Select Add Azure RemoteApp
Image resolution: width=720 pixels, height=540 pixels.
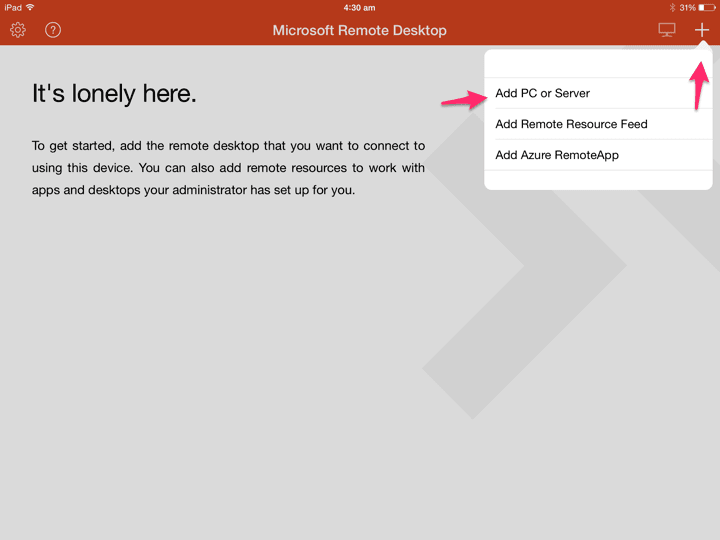tap(598, 155)
